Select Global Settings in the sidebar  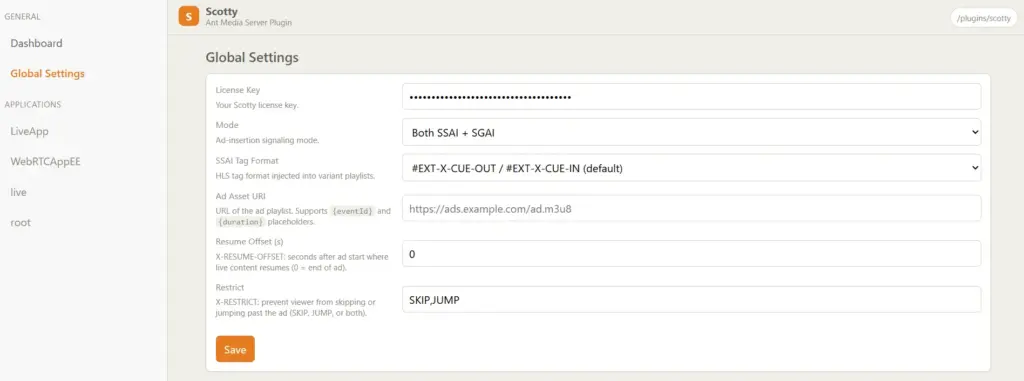pos(48,74)
